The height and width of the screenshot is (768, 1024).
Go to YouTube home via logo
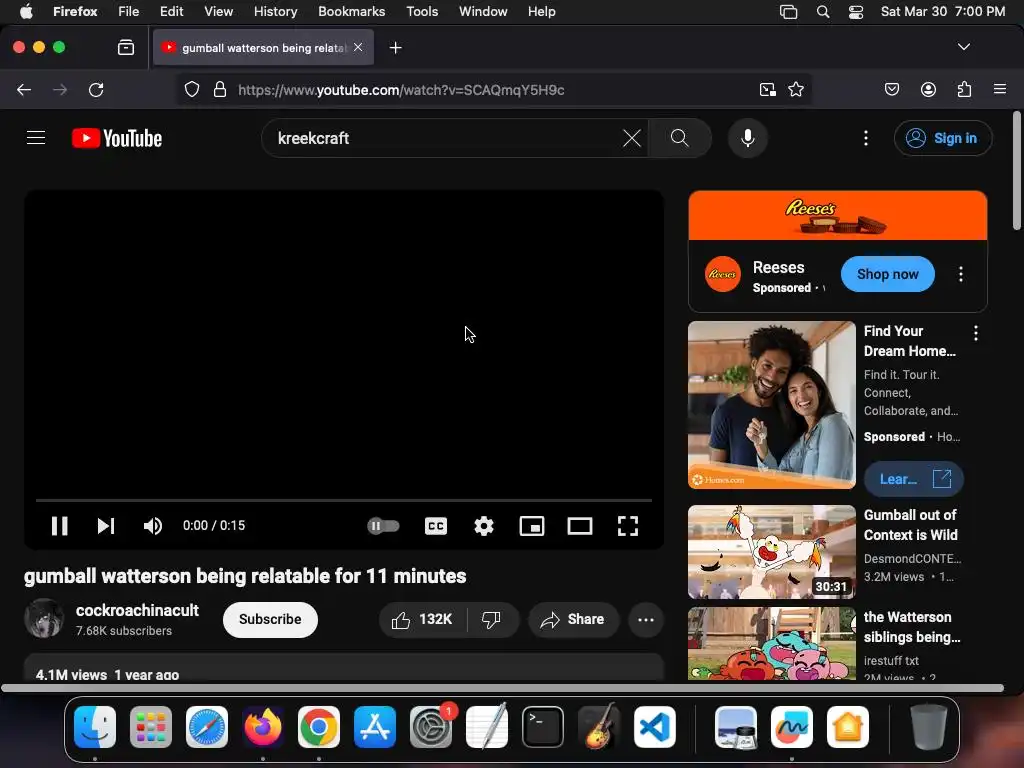117,138
